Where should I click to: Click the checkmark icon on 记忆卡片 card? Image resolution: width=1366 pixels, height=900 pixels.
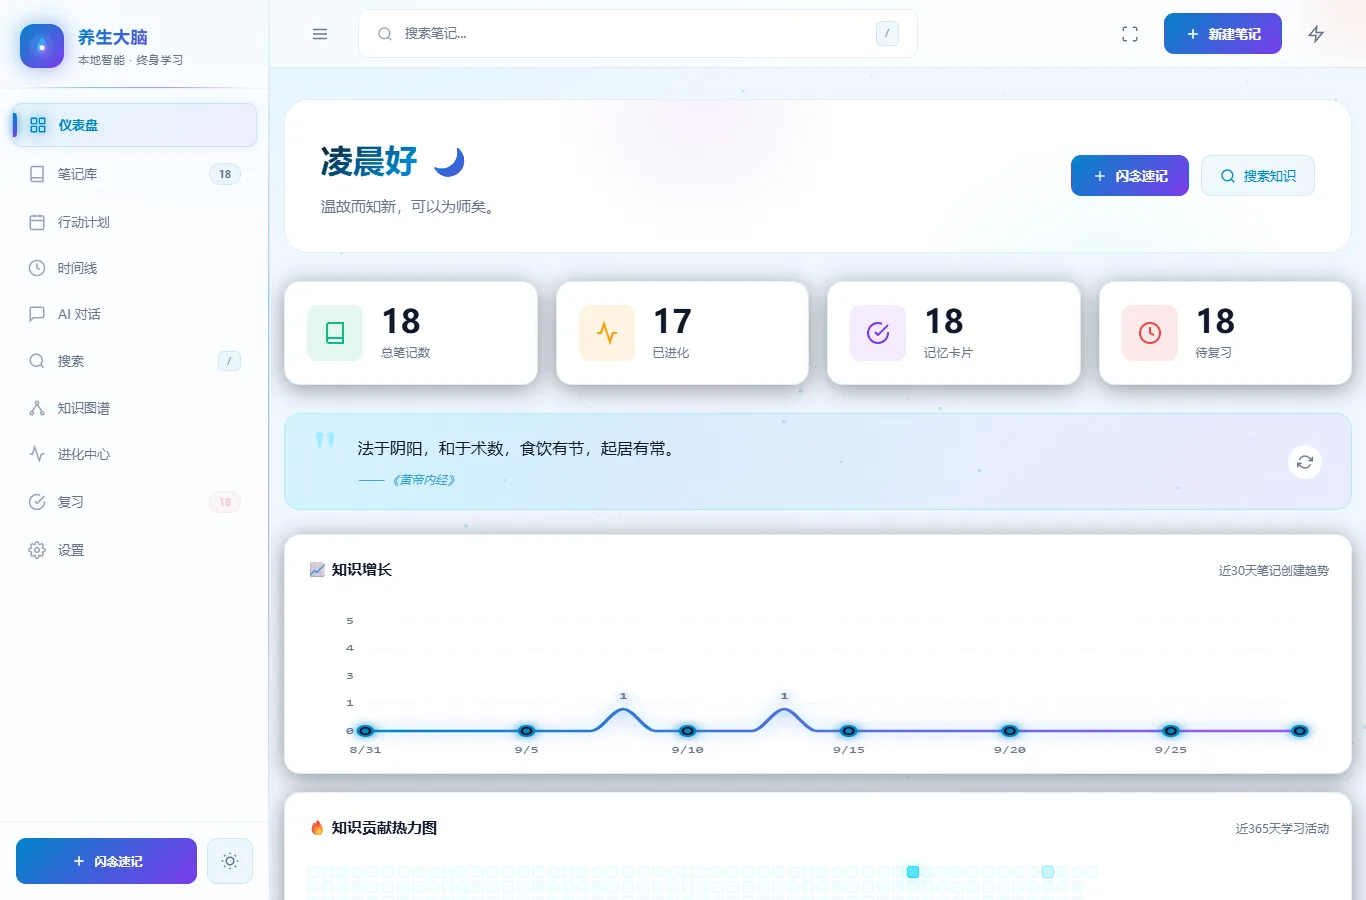point(878,333)
